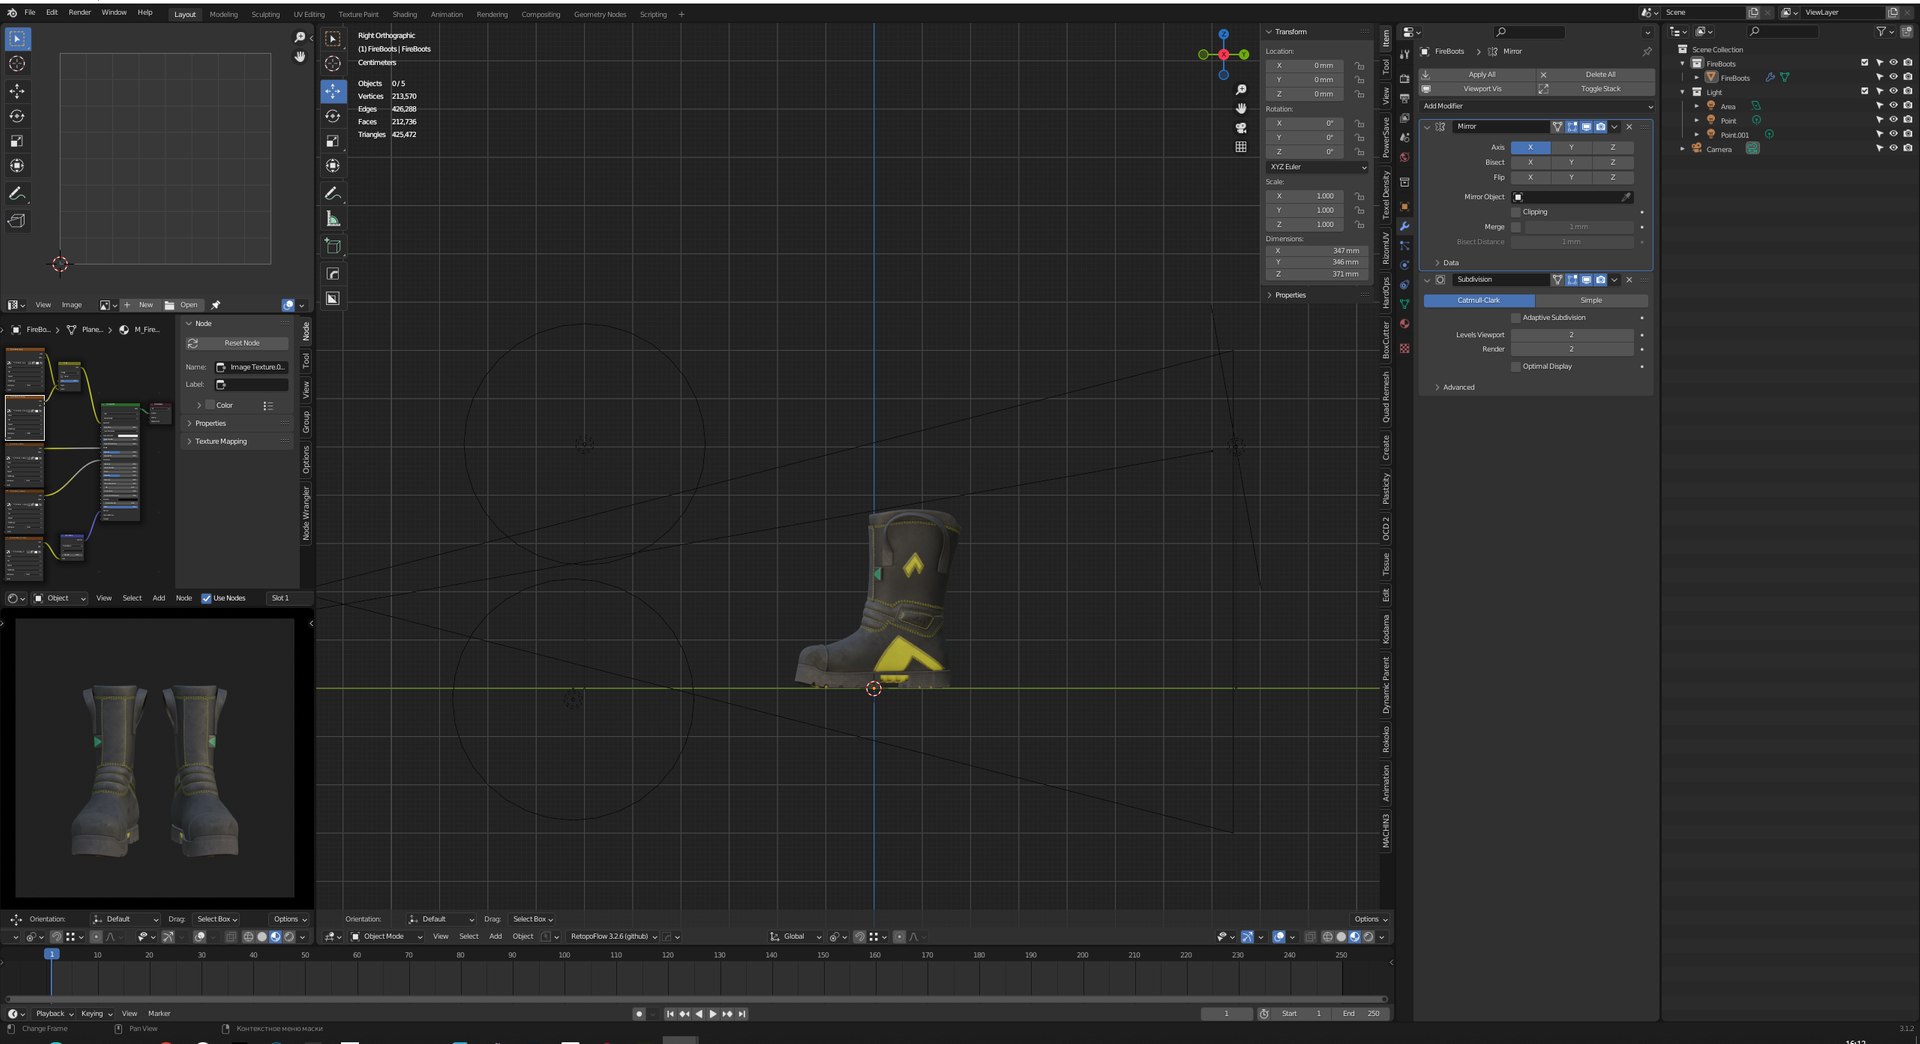The height and width of the screenshot is (1044, 1920).
Task: Toggle camera view icon in viewport
Action: click(1241, 128)
